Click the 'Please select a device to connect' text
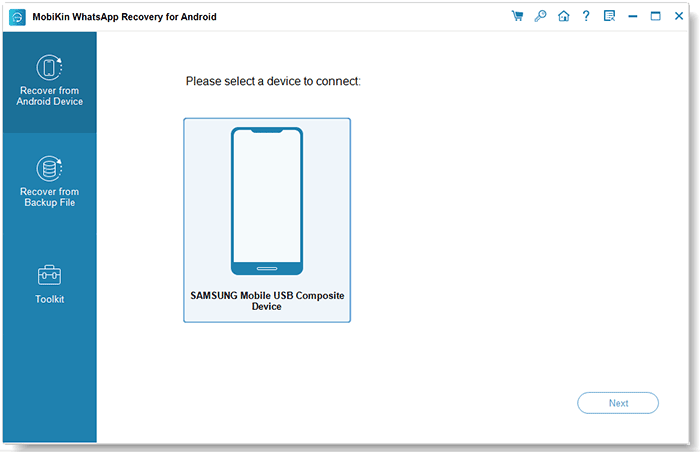Viewport: 700px width, 452px height. click(273, 81)
